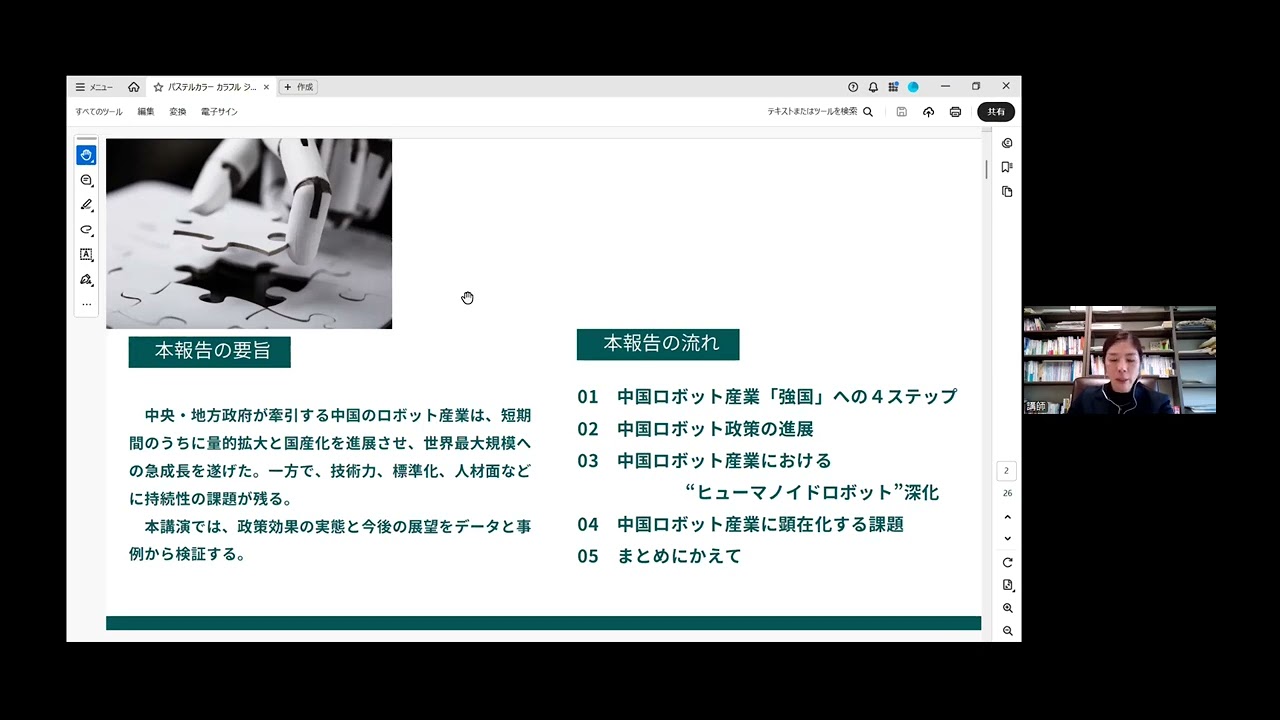Print the document via printer icon
Image resolution: width=1280 pixels, height=720 pixels.
(x=955, y=112)
